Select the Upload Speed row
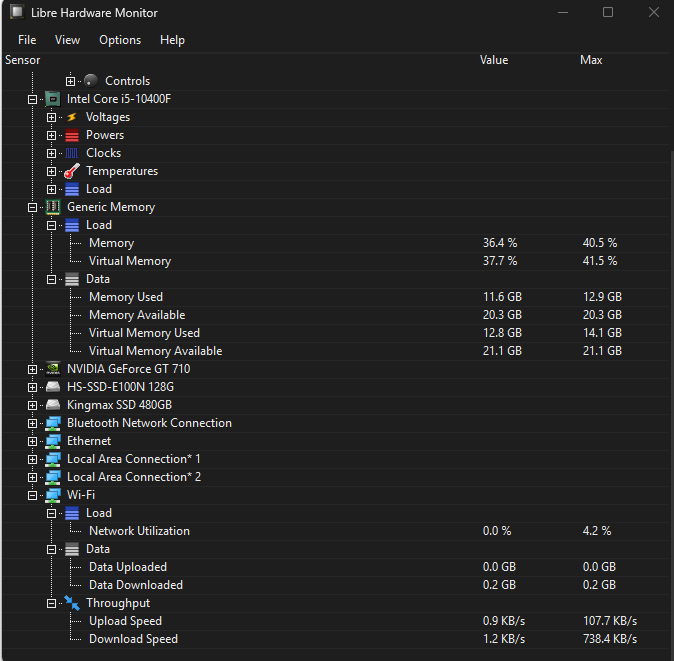Screen dimensions: 674x661 (337, 621)
